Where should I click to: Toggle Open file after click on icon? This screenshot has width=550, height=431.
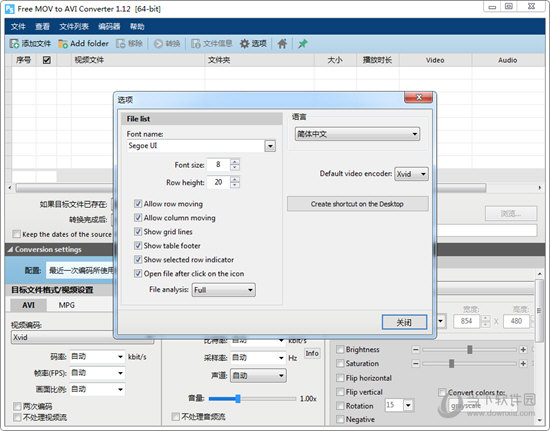[x=138, y=274]
